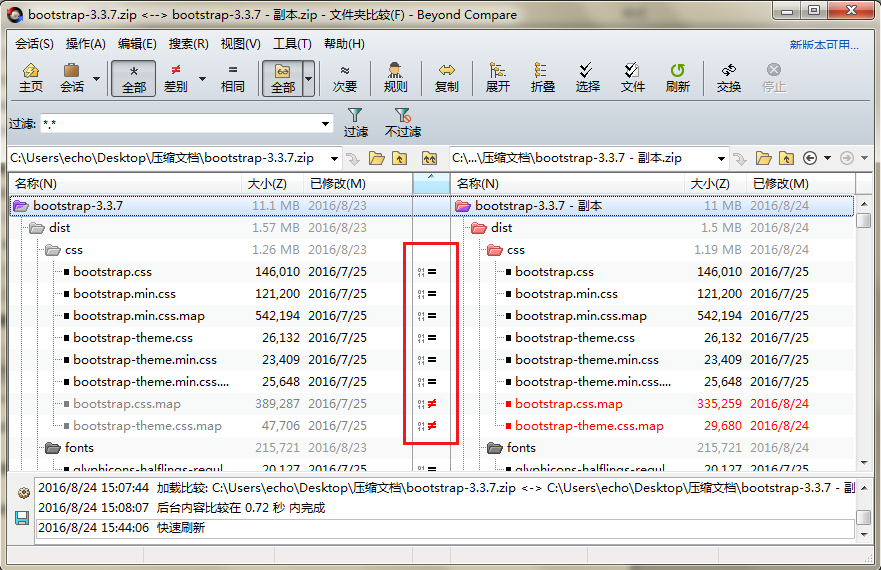Collapse the left dist folder
The width and height of the screenshot is (881, 570).
point(37,228)
